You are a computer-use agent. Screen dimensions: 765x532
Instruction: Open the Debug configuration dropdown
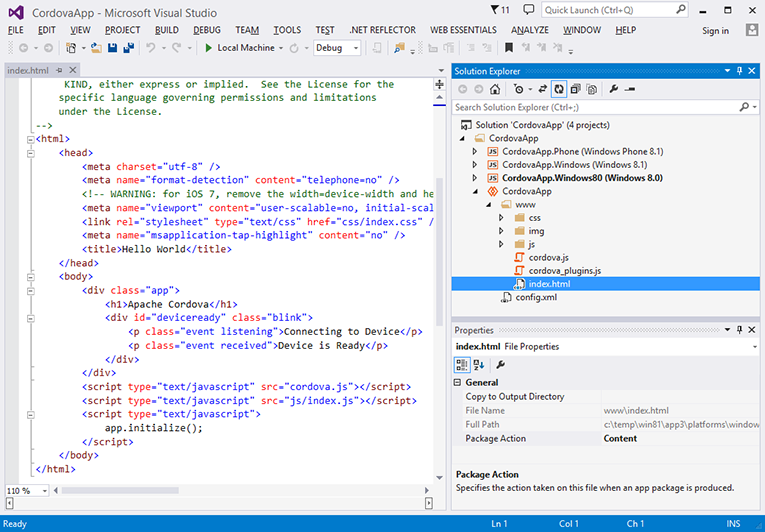coord(338,48)
